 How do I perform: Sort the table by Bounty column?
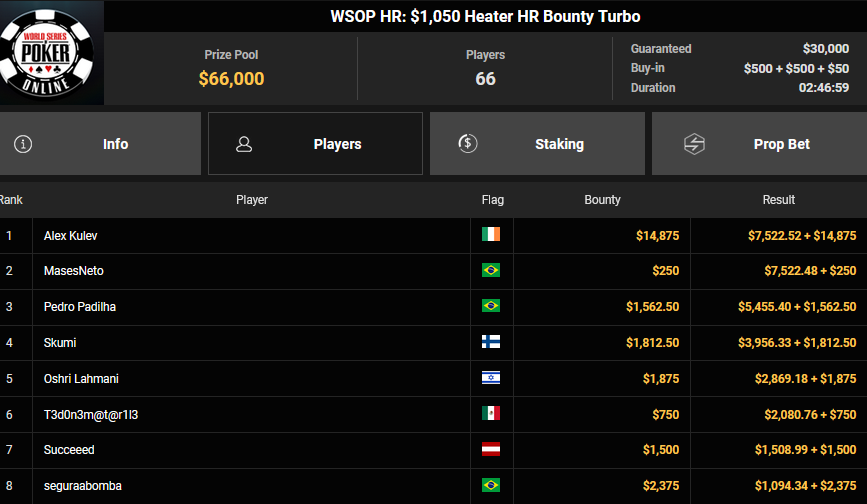(x=602, y=200)
